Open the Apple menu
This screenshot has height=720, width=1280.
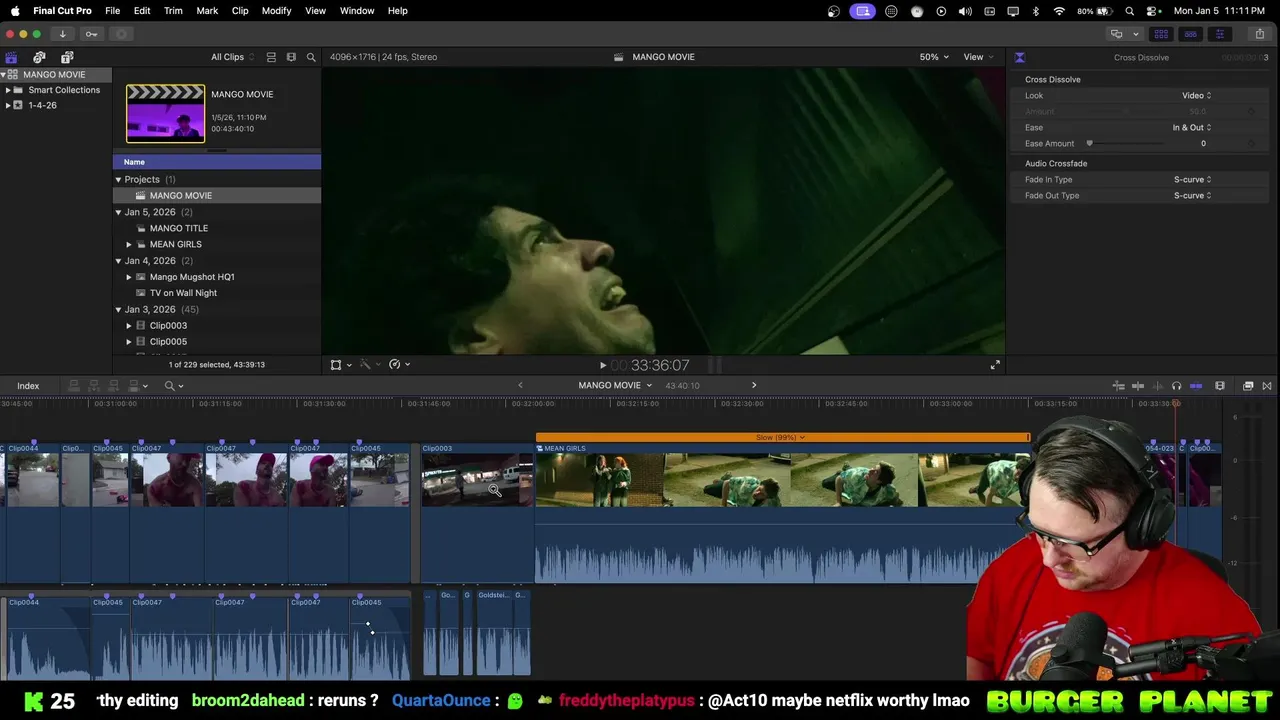pos(15,11)
